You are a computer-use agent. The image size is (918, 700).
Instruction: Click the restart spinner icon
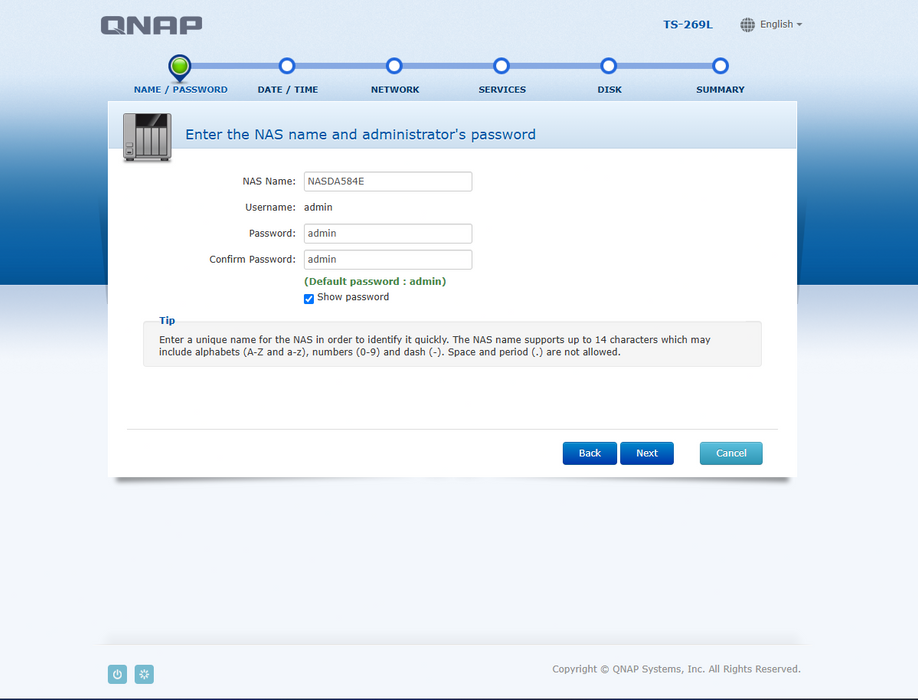pos(144,675)
